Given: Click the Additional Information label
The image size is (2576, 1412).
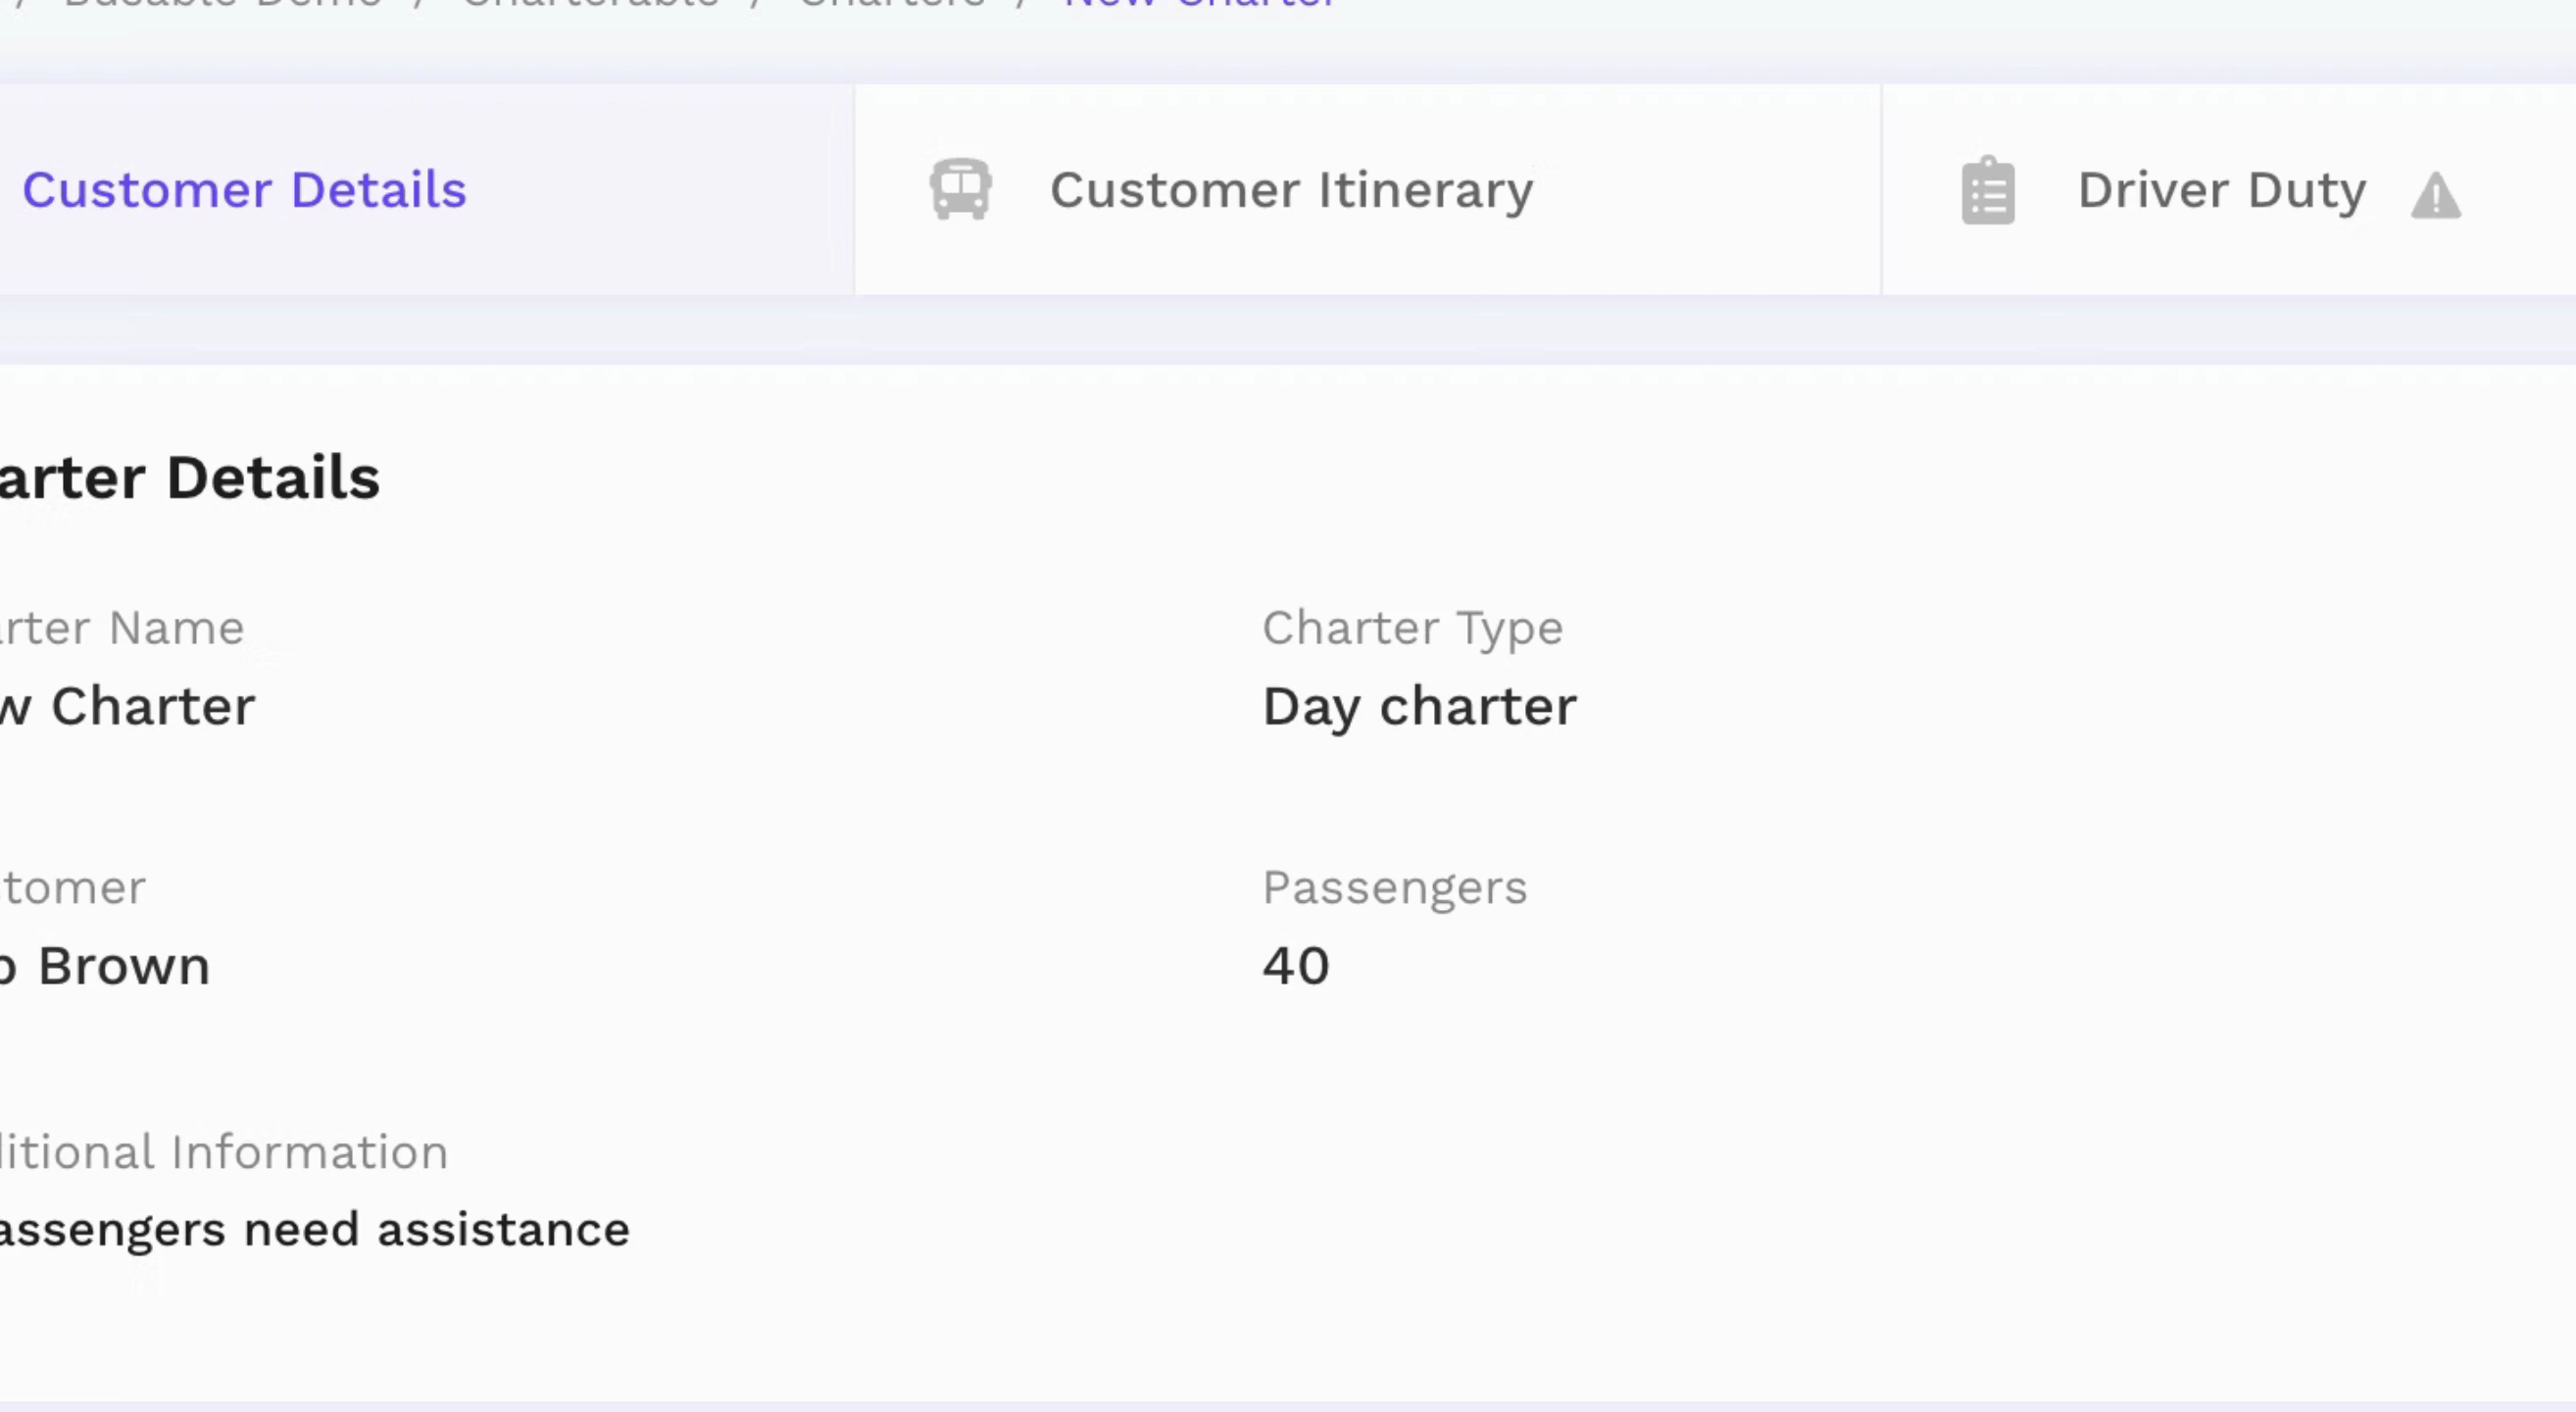Looking at the screenshot, I should [224, 1152].
